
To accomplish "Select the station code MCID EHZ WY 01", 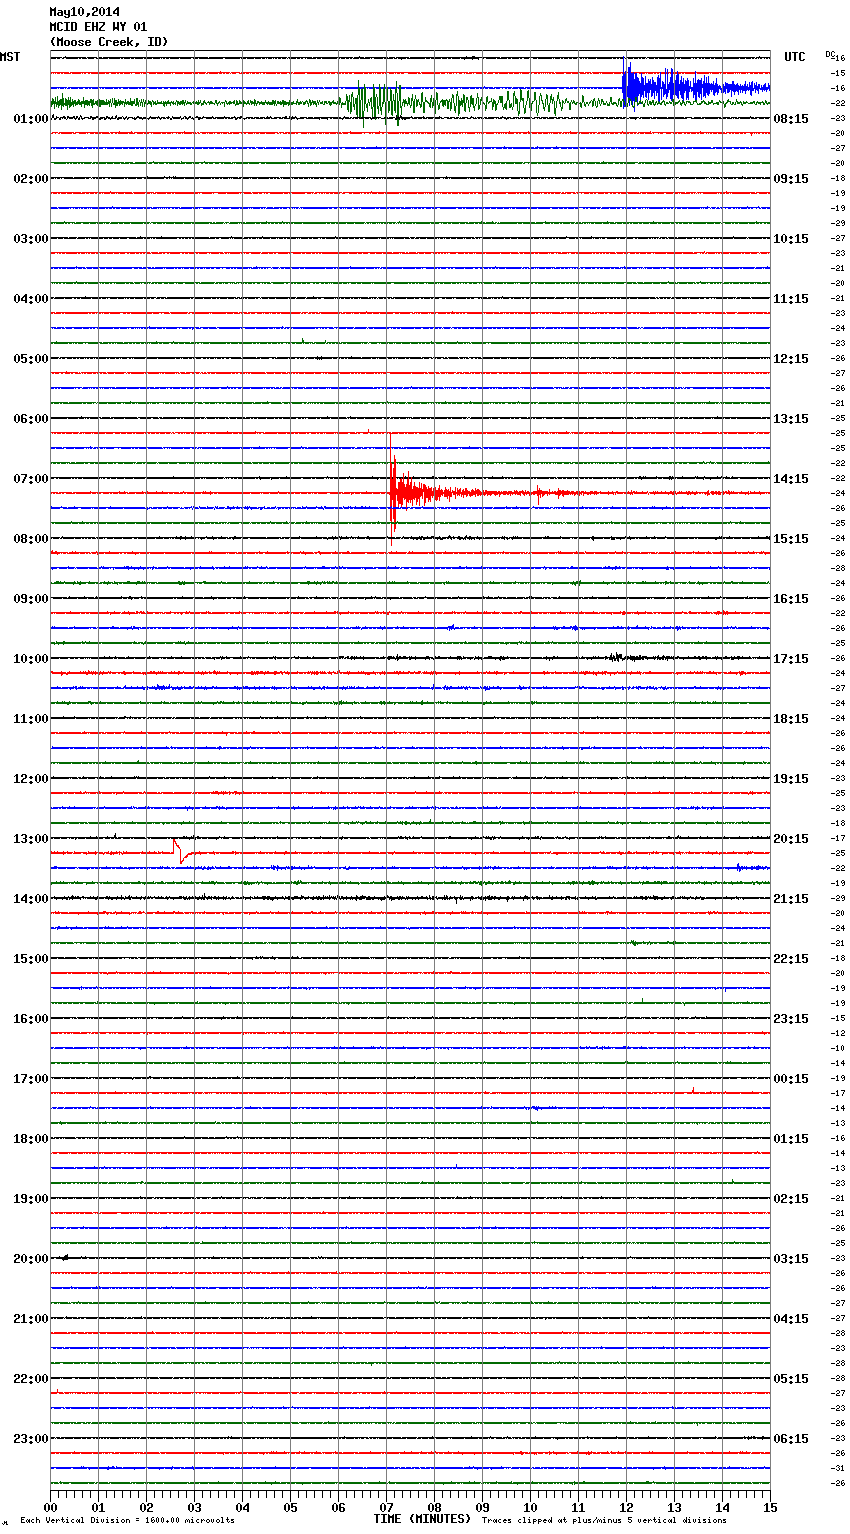I will coord(98,27).
